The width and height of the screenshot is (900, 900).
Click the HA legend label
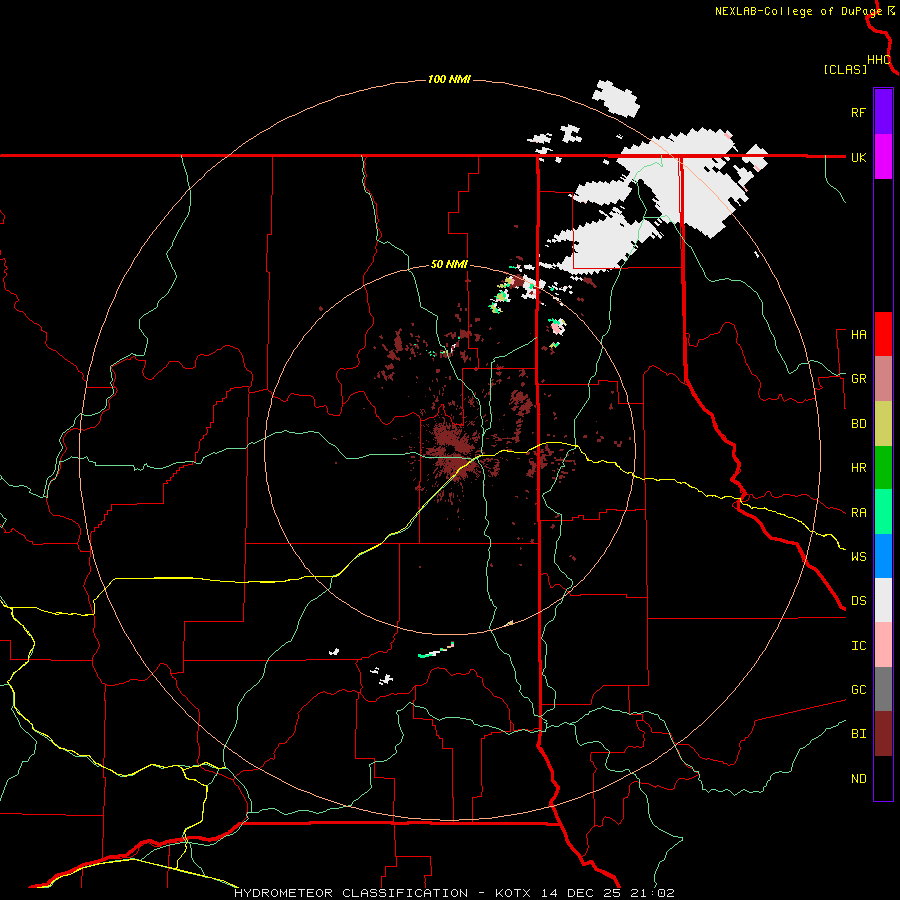(859, 335)
